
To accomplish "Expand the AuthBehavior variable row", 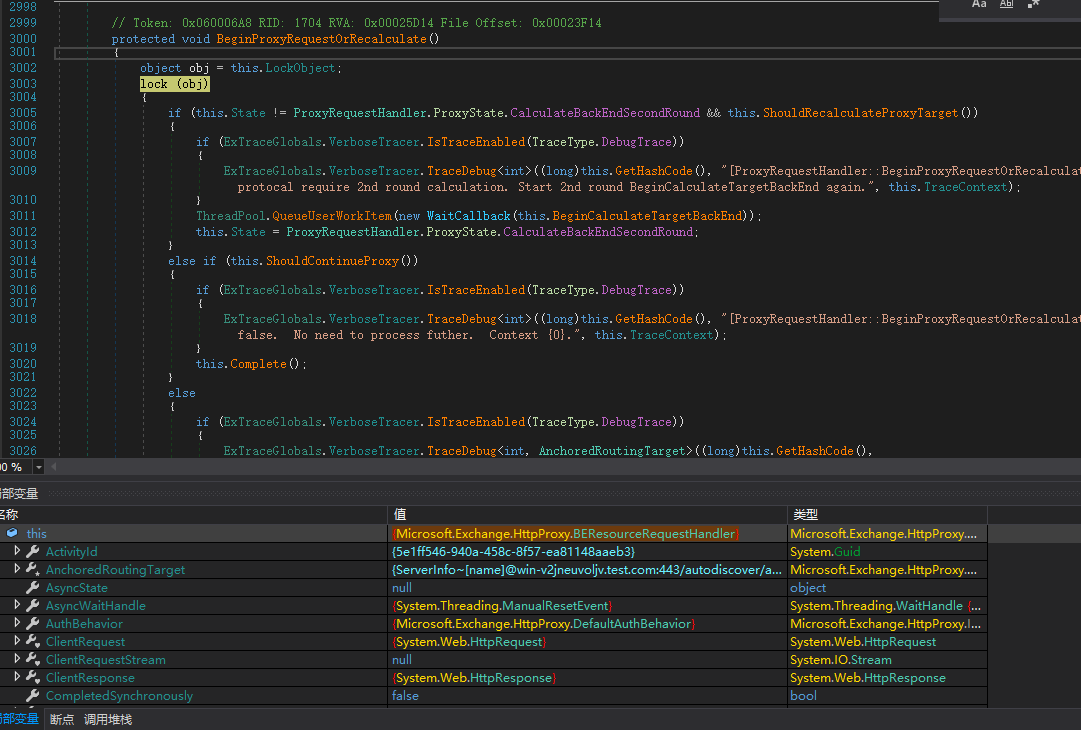I will (x=17, y=622).
